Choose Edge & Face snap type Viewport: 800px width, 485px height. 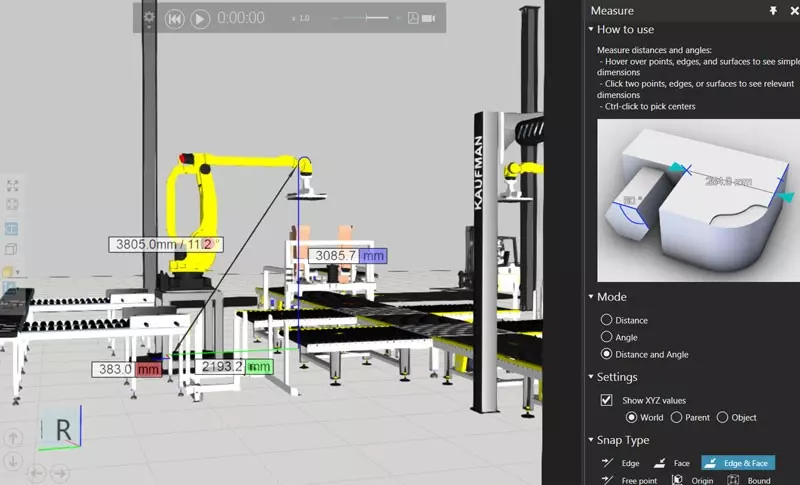(x=737, y=463)
